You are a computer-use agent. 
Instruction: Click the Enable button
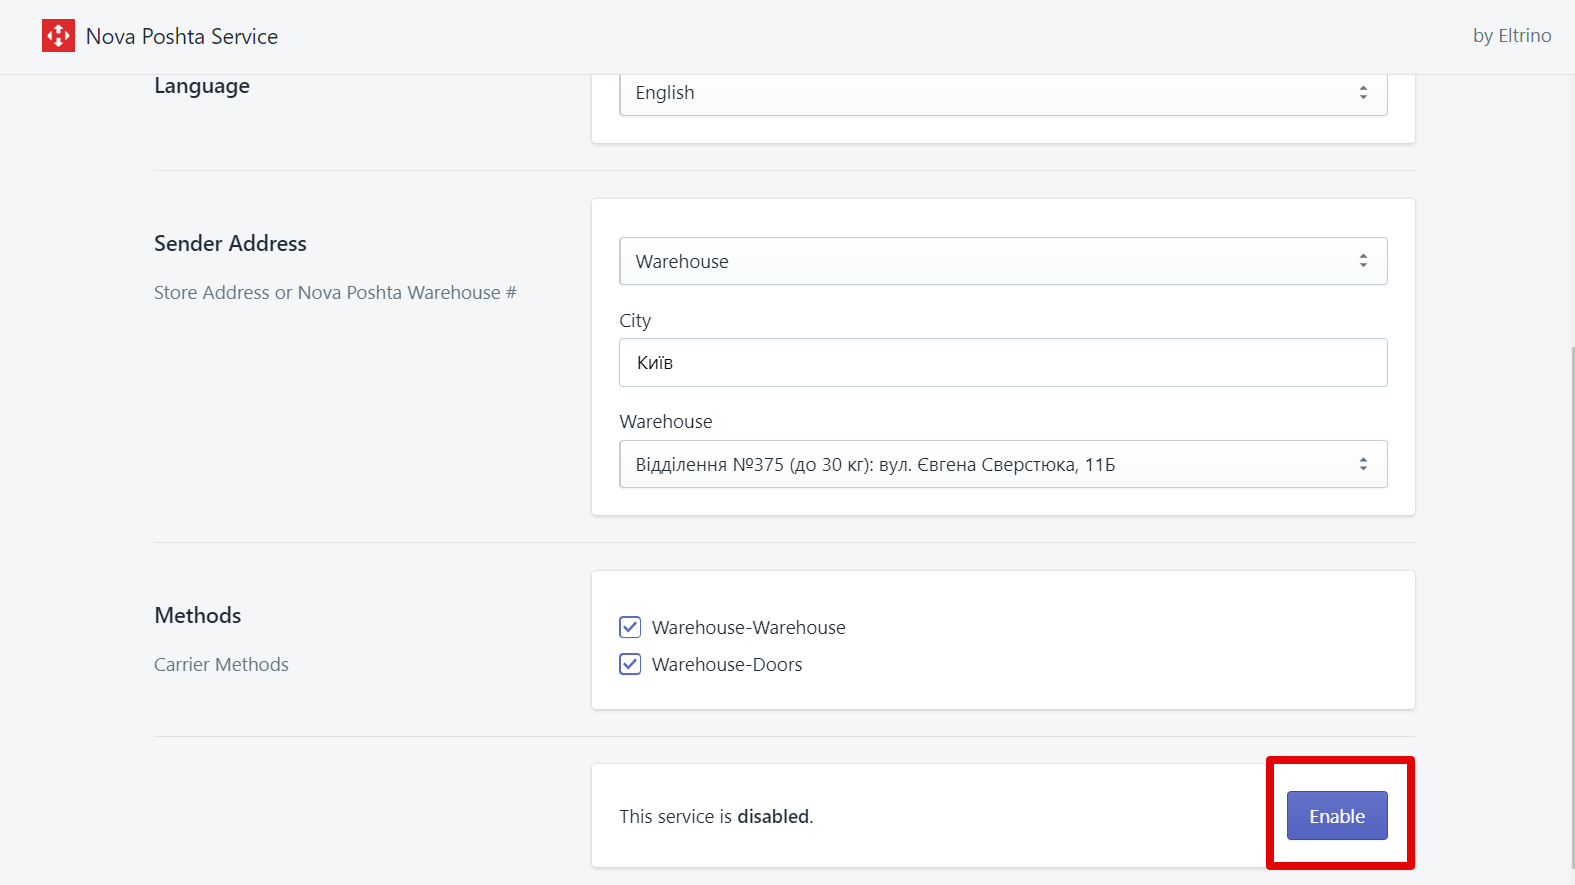(x=1337, y=816)
